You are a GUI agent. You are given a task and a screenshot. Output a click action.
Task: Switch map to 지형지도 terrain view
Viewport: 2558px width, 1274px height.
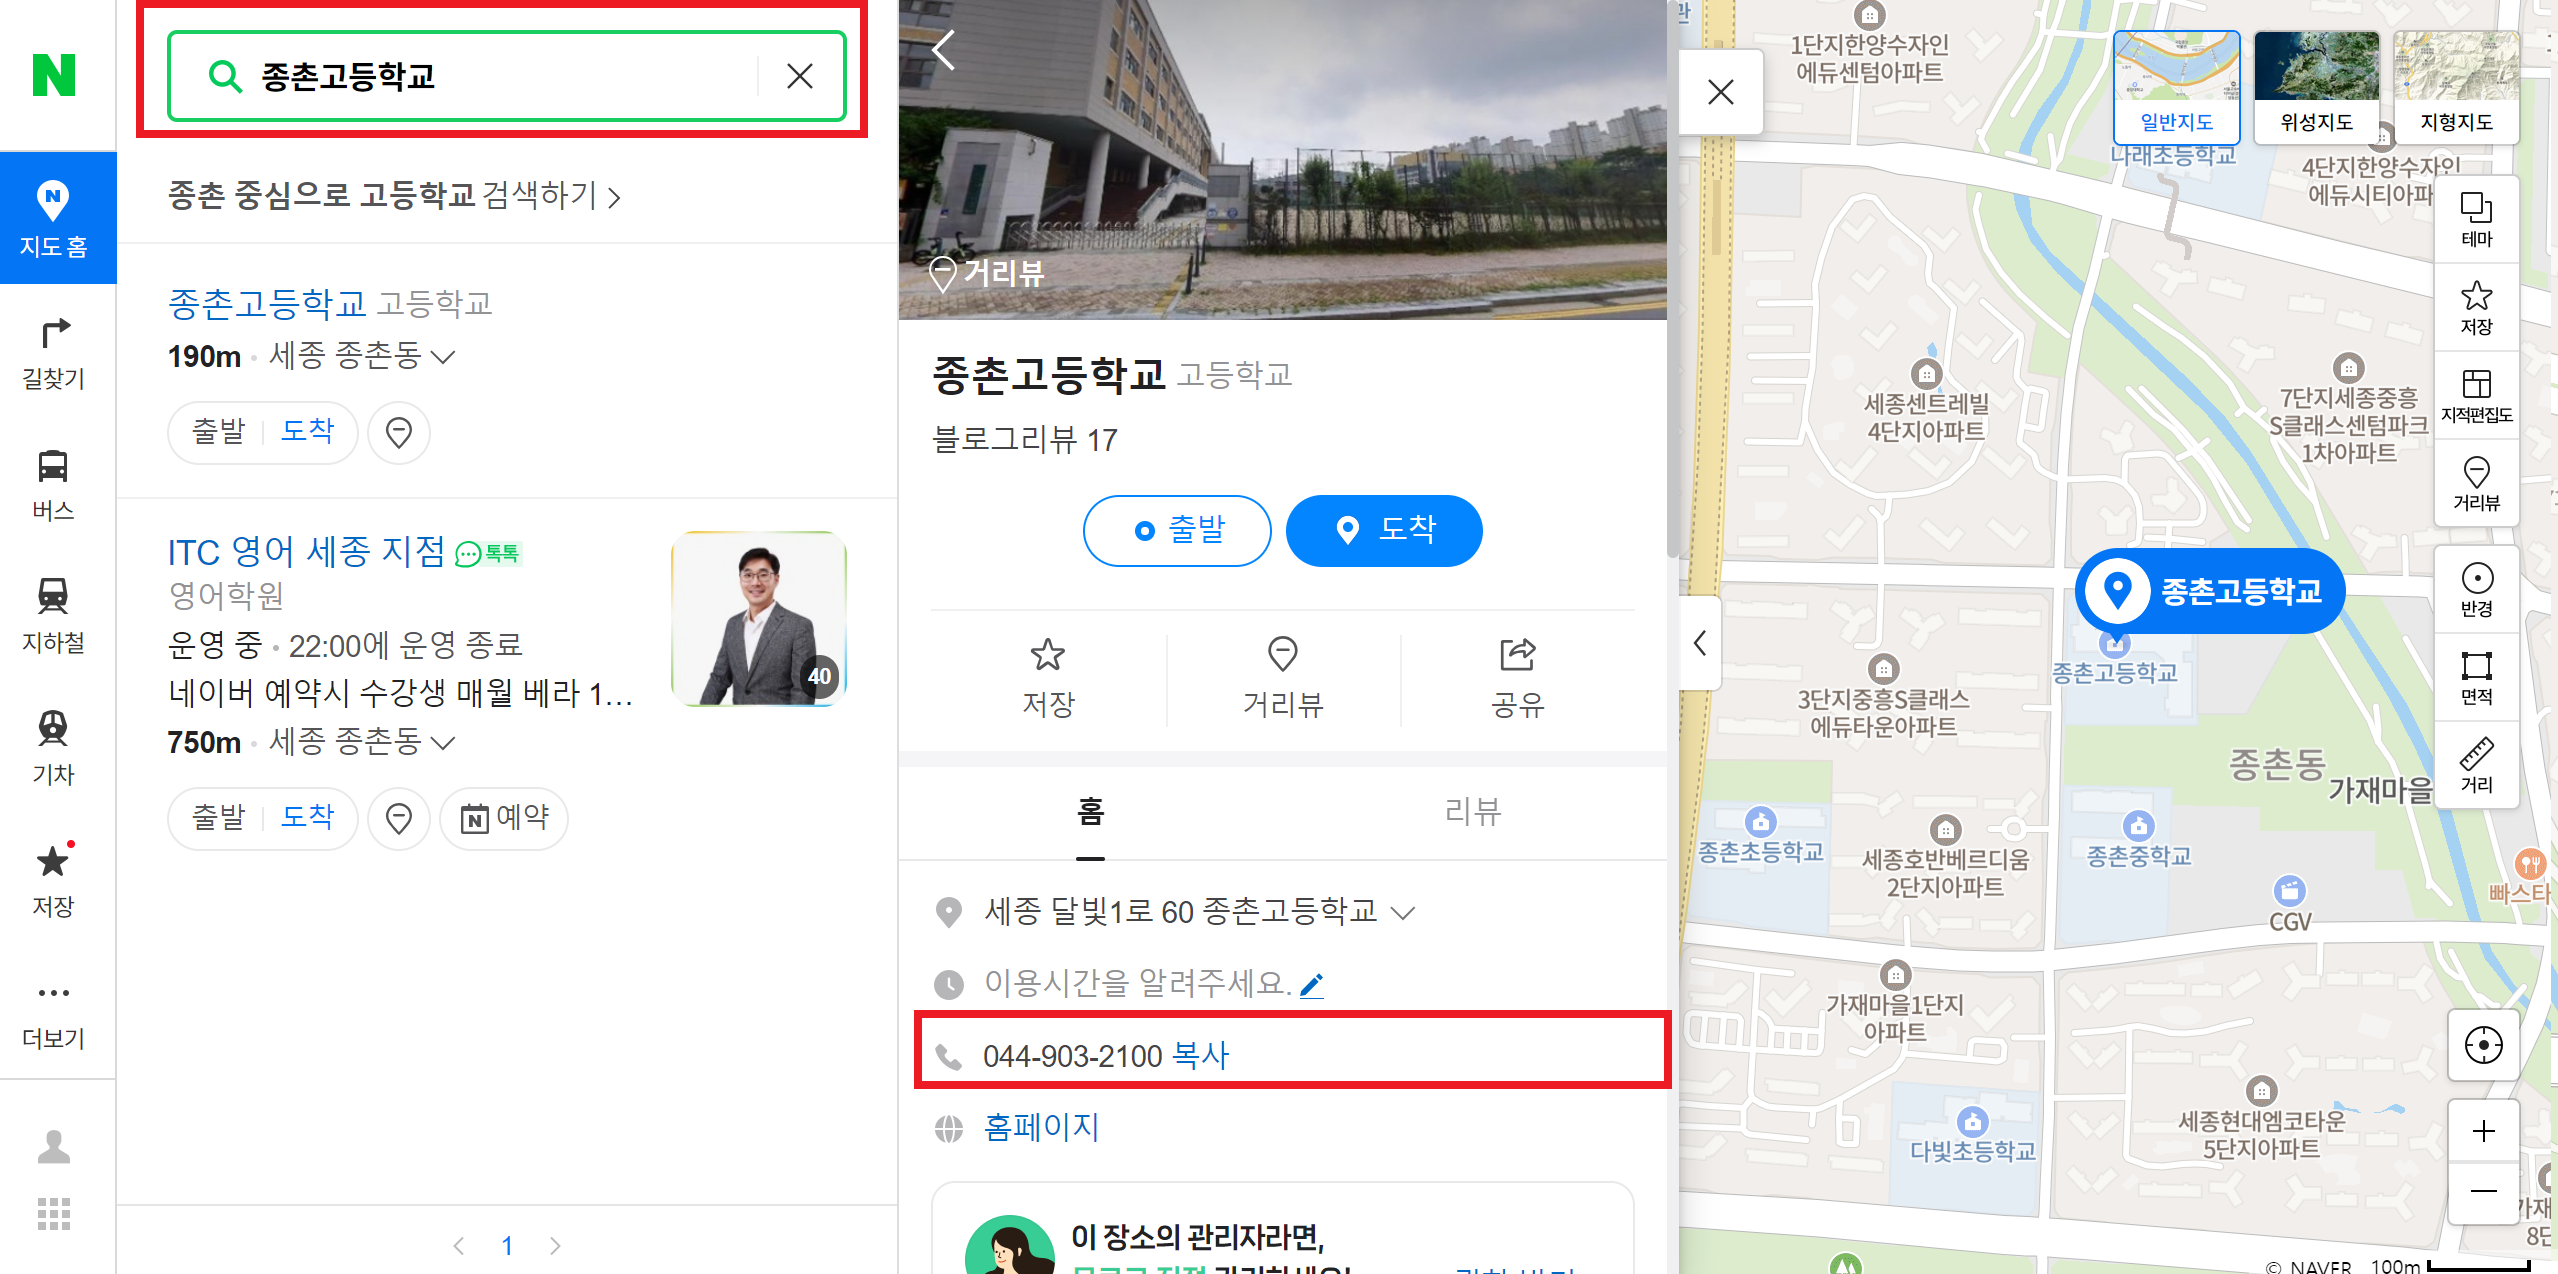point(2456,86)
